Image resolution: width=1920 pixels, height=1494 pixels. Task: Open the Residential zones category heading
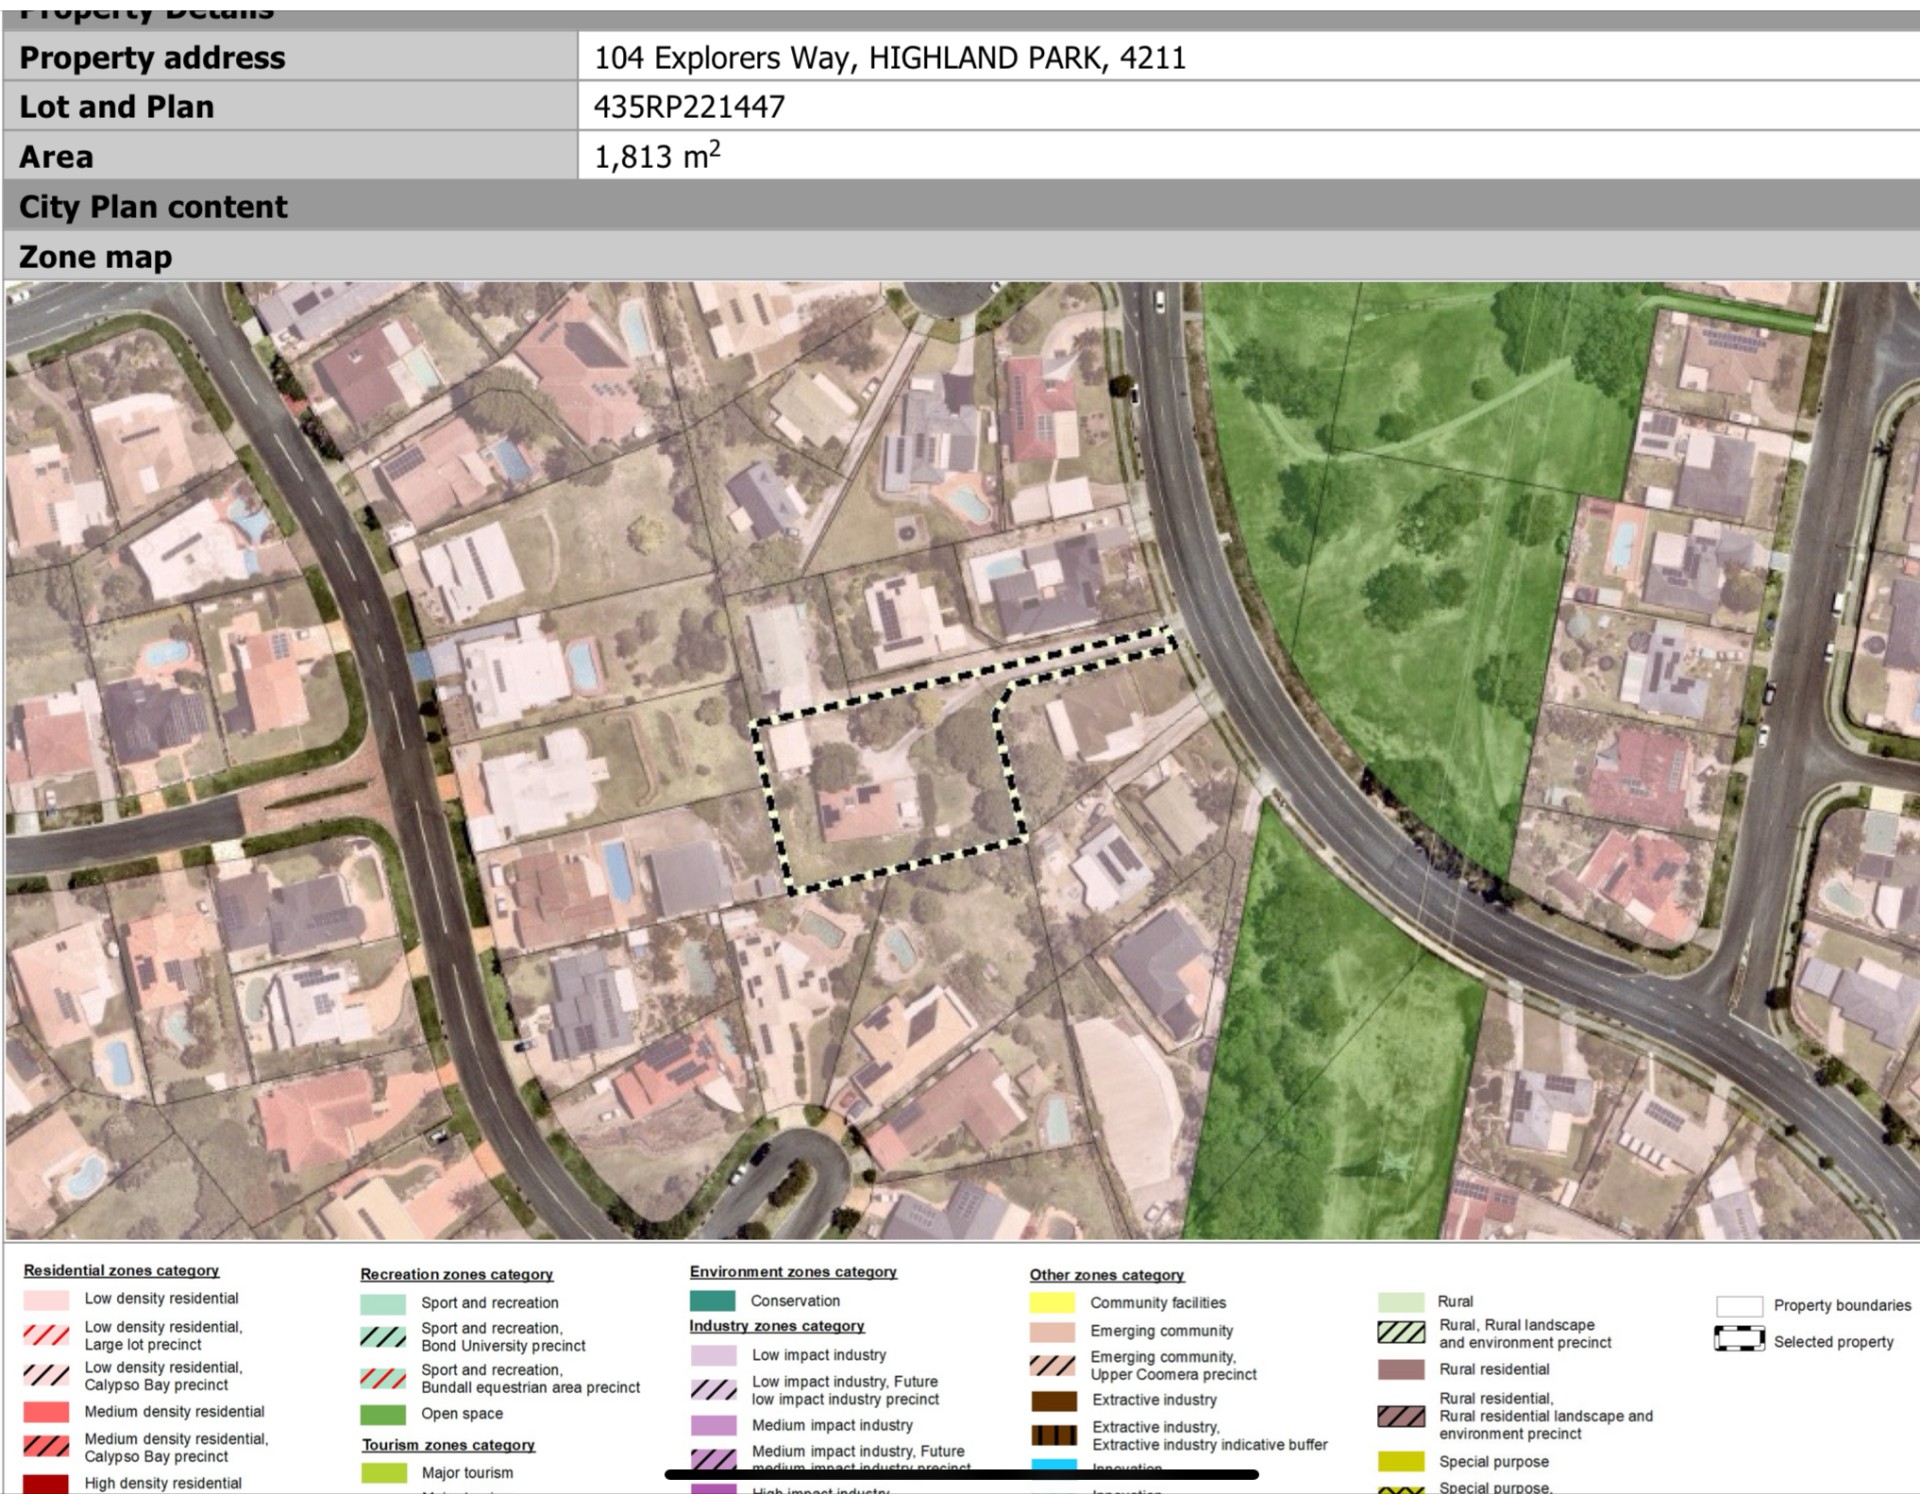point(121,1270)
